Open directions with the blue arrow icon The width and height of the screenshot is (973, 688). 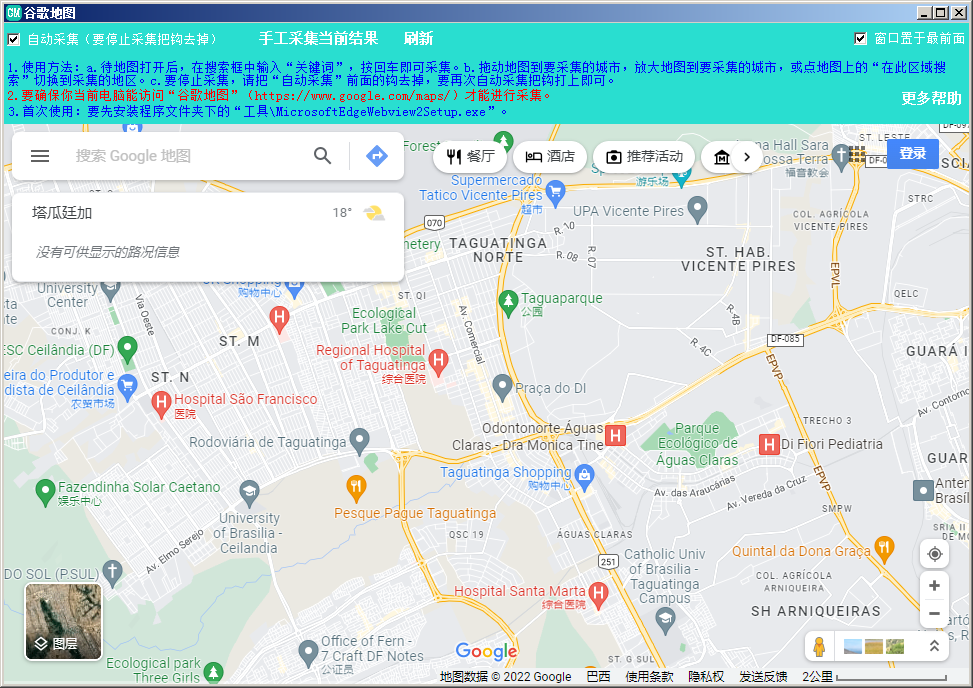coord(376,156)
